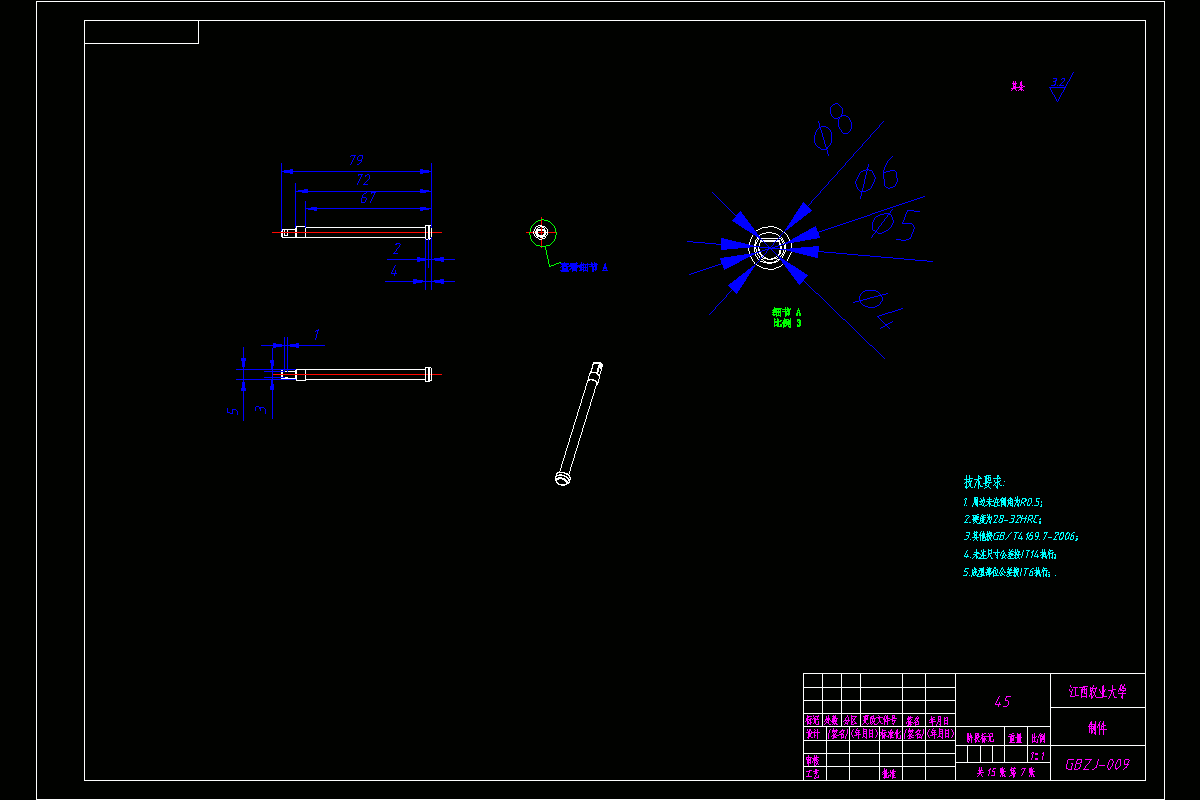The width and height of the screenshot is (1200, 800).
Task: Click the '设计' row label in the title block
Action: 813,733
